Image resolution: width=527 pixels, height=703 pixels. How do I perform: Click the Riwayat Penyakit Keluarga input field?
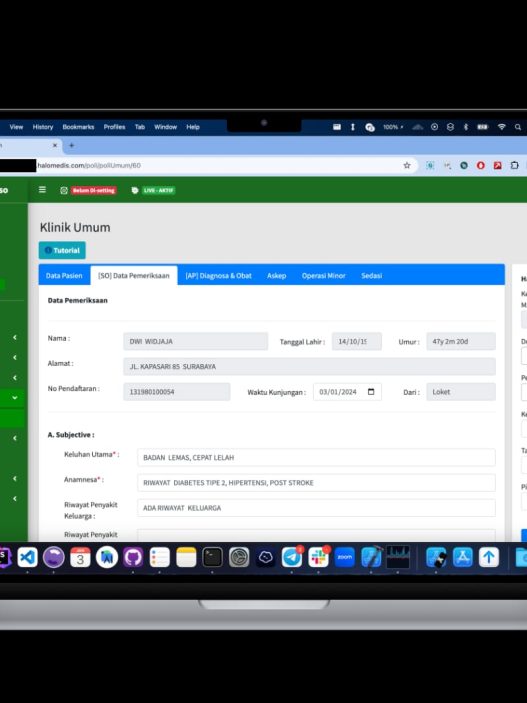coord(316,508)
